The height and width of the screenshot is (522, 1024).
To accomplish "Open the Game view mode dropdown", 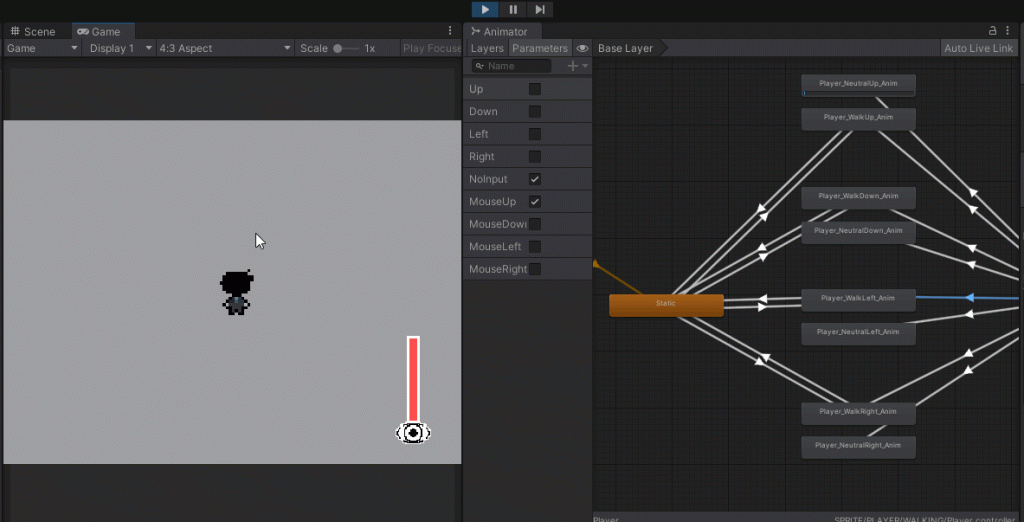I will coord(42,48).
